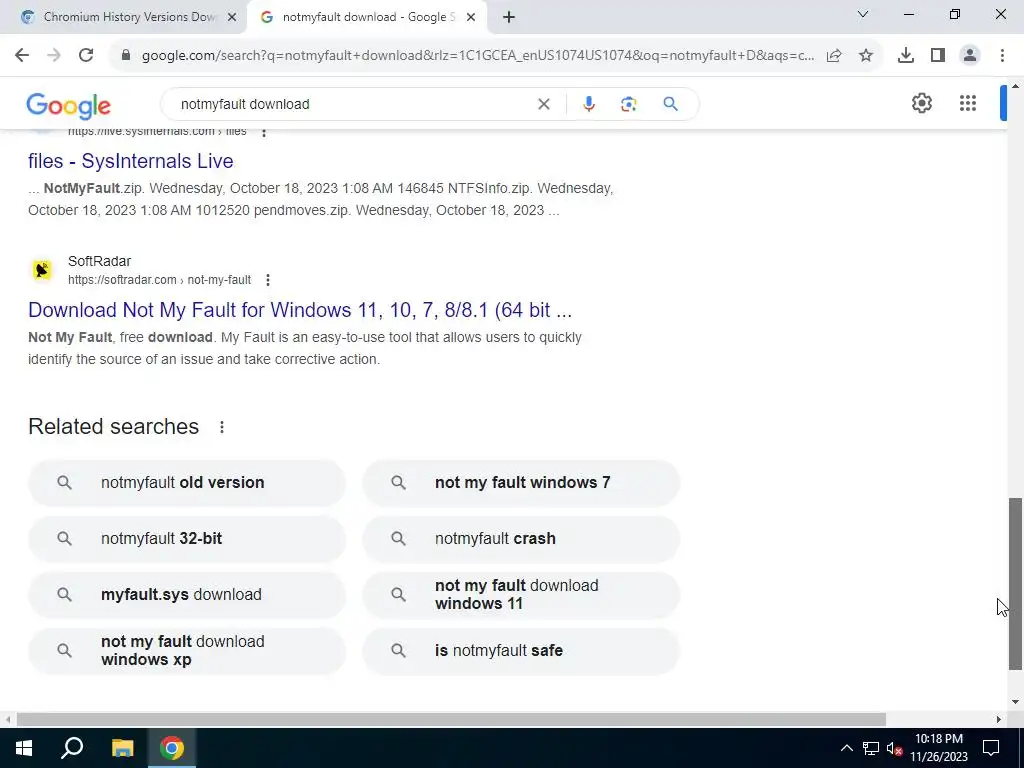Viewport: 1024px width, 768px height.
Task: Search not my fault download windows 11
Action: [521, 595]
